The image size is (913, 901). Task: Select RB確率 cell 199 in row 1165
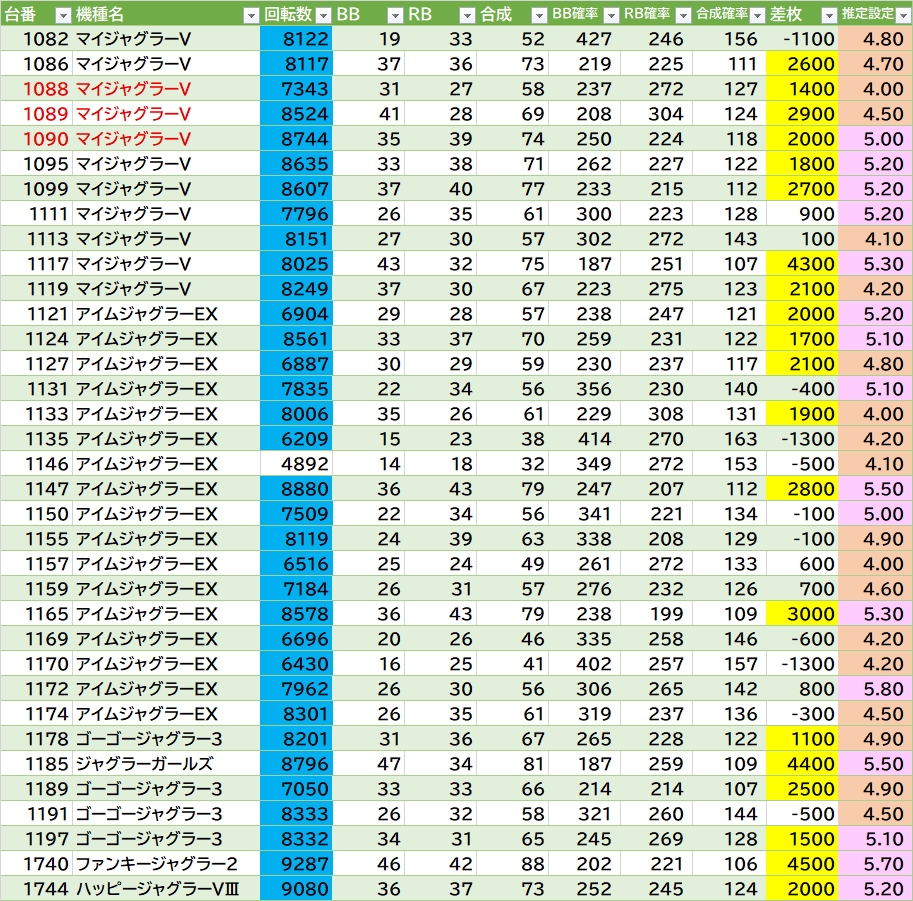pos(656,614)
